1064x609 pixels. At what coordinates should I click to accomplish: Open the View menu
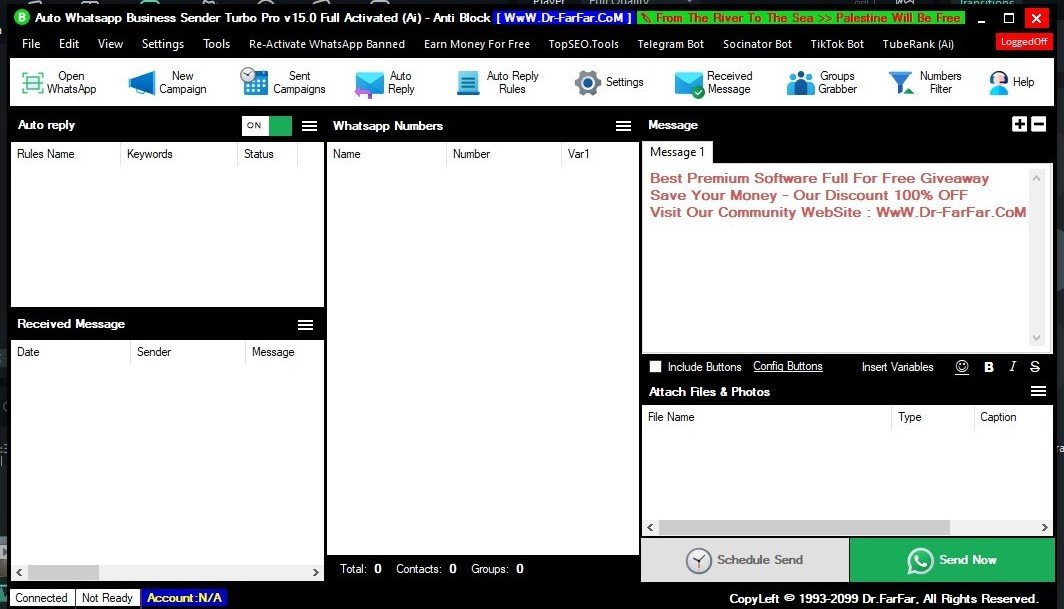(x=111, y=44)
